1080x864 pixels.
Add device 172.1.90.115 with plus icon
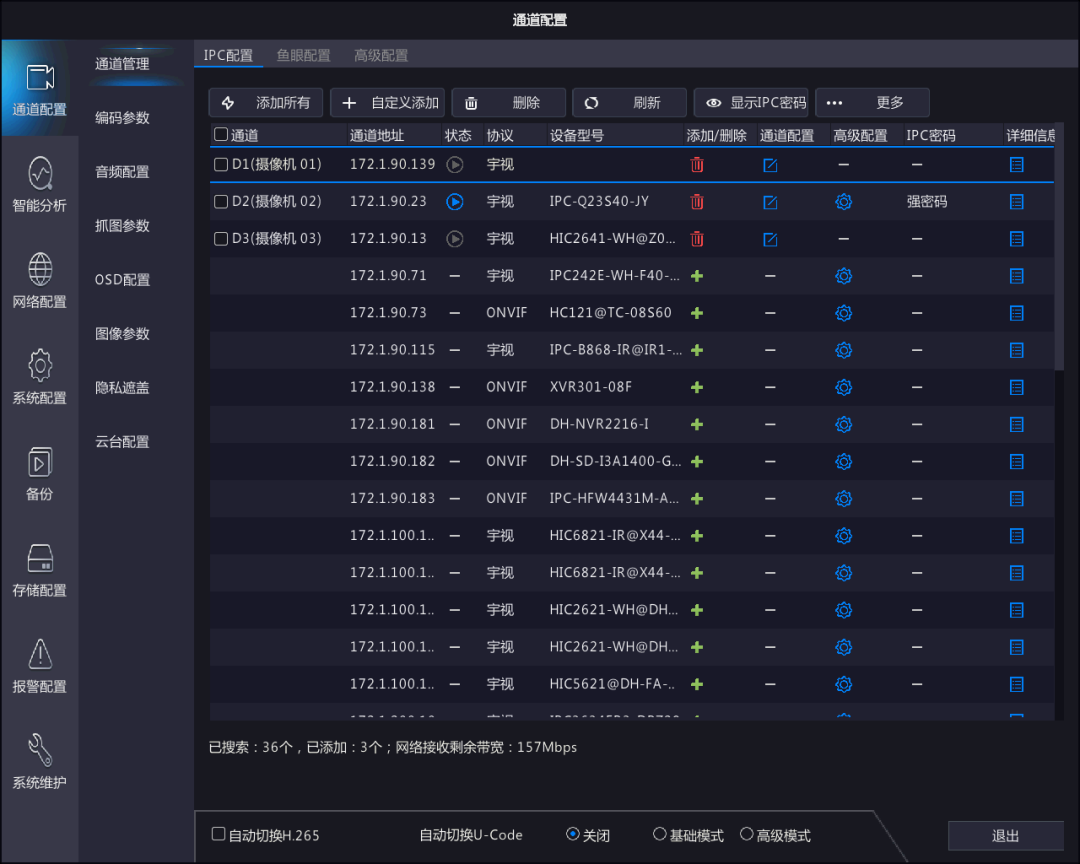(x=697, y=351)
